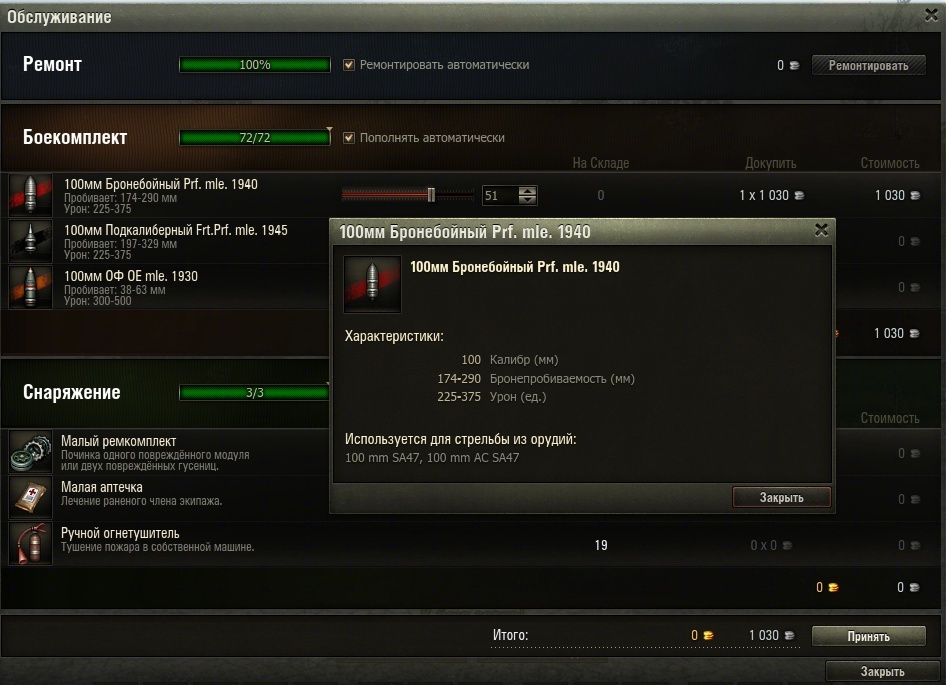Image resolution: width=946 pixels, height=685 pixels.
Task: Click the Принять button
Action: pos(868,636)
